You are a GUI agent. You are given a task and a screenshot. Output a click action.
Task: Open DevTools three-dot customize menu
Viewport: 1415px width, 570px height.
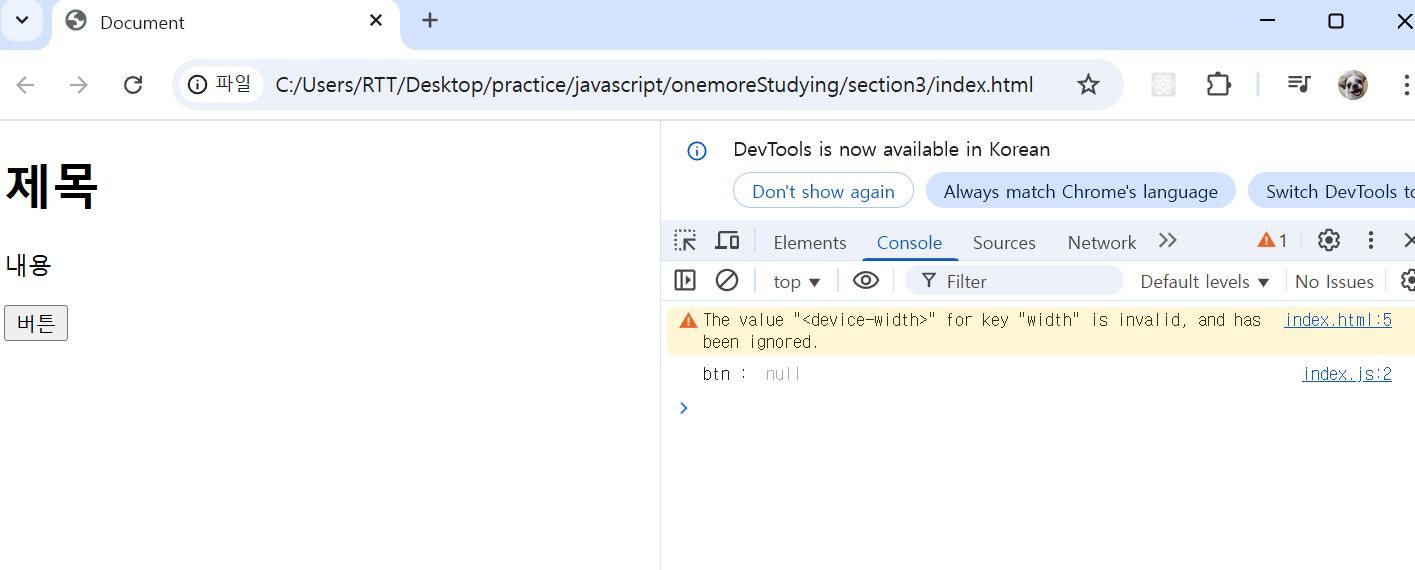pos(1371,241)
